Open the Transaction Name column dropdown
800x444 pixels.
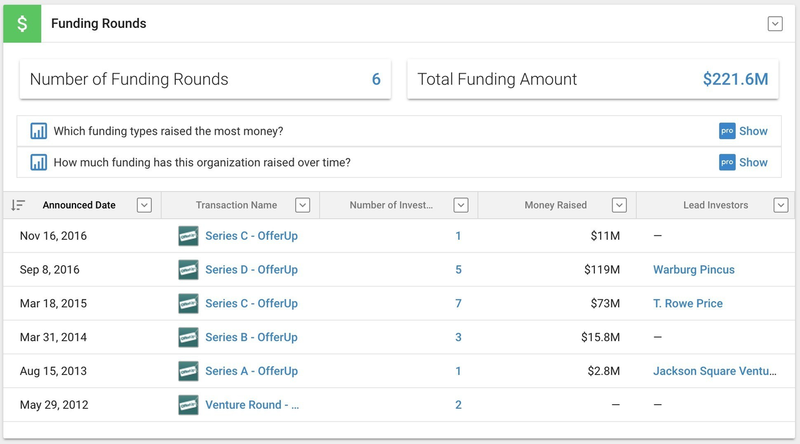click(x=303, y=205)
